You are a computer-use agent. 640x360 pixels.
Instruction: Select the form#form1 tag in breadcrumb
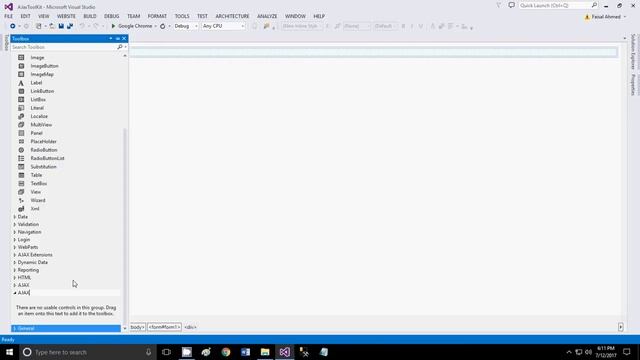pyautogui.click(x=164, y=327)
